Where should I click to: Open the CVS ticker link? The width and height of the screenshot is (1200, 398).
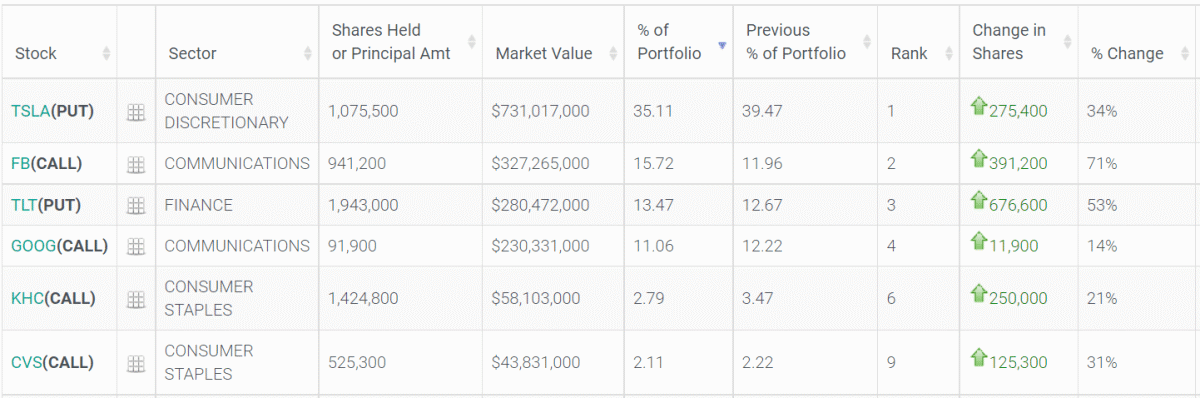[28, 363]
